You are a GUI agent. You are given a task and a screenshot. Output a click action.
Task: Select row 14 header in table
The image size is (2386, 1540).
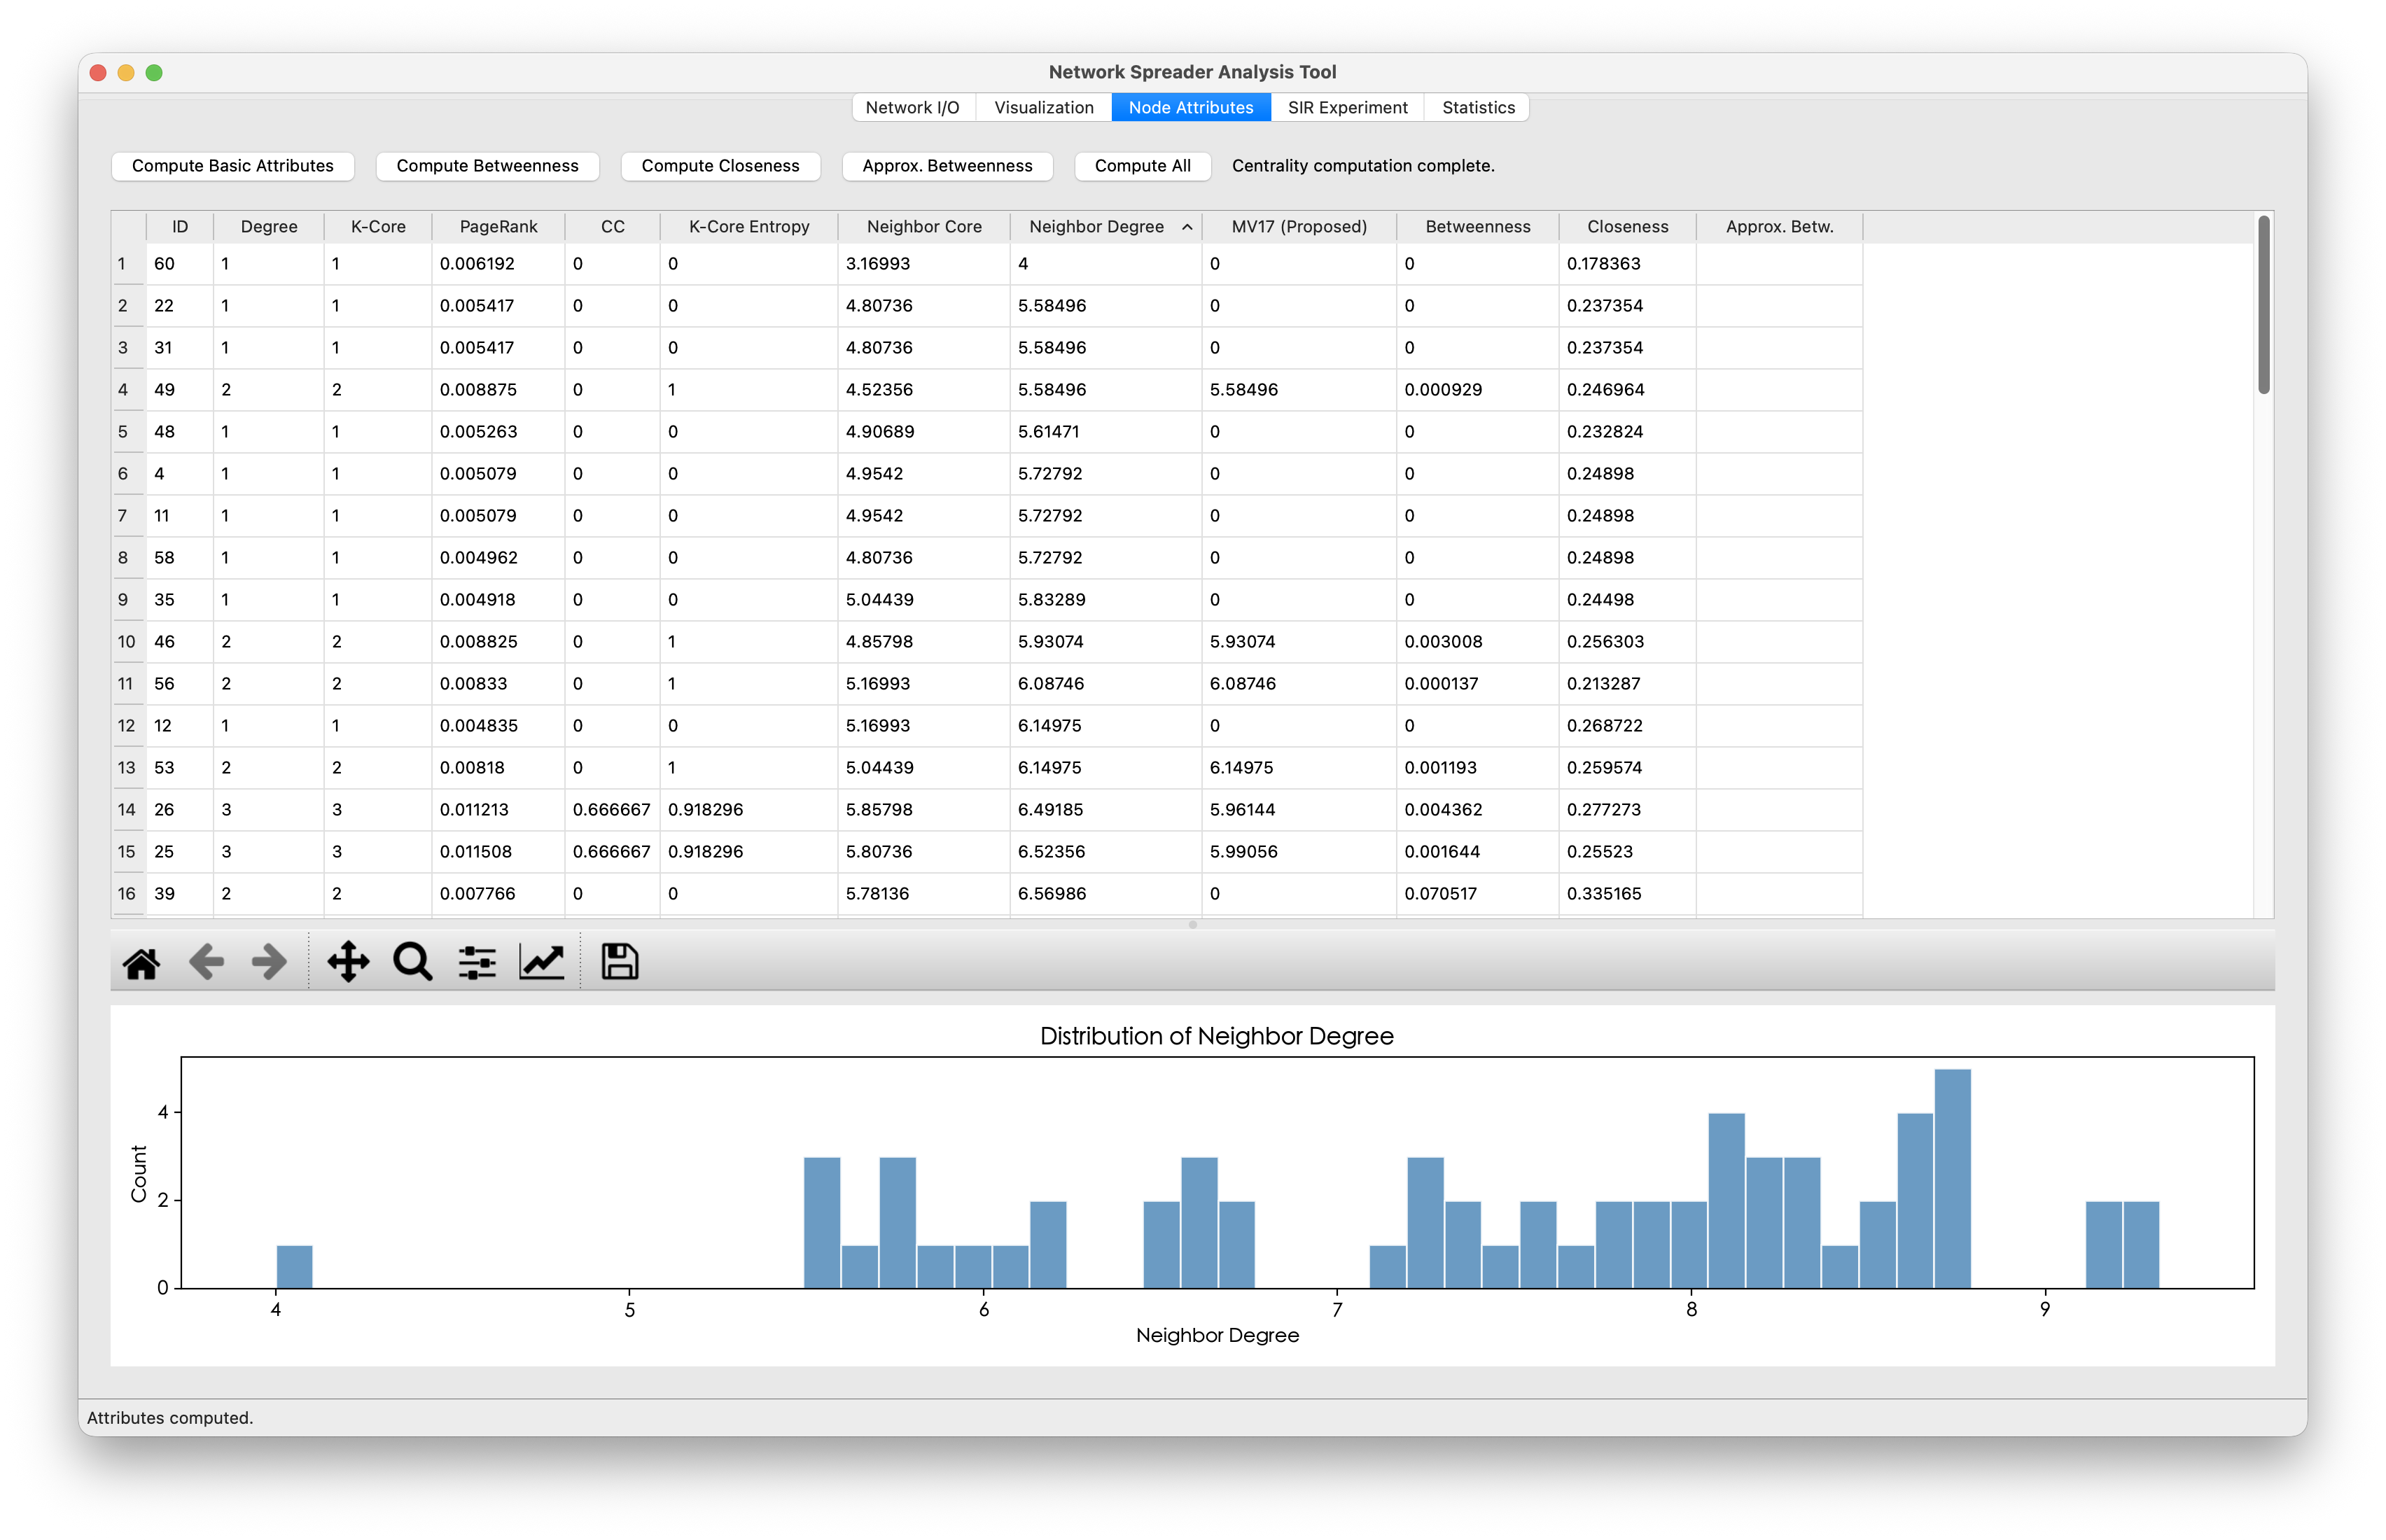[127, 810]
